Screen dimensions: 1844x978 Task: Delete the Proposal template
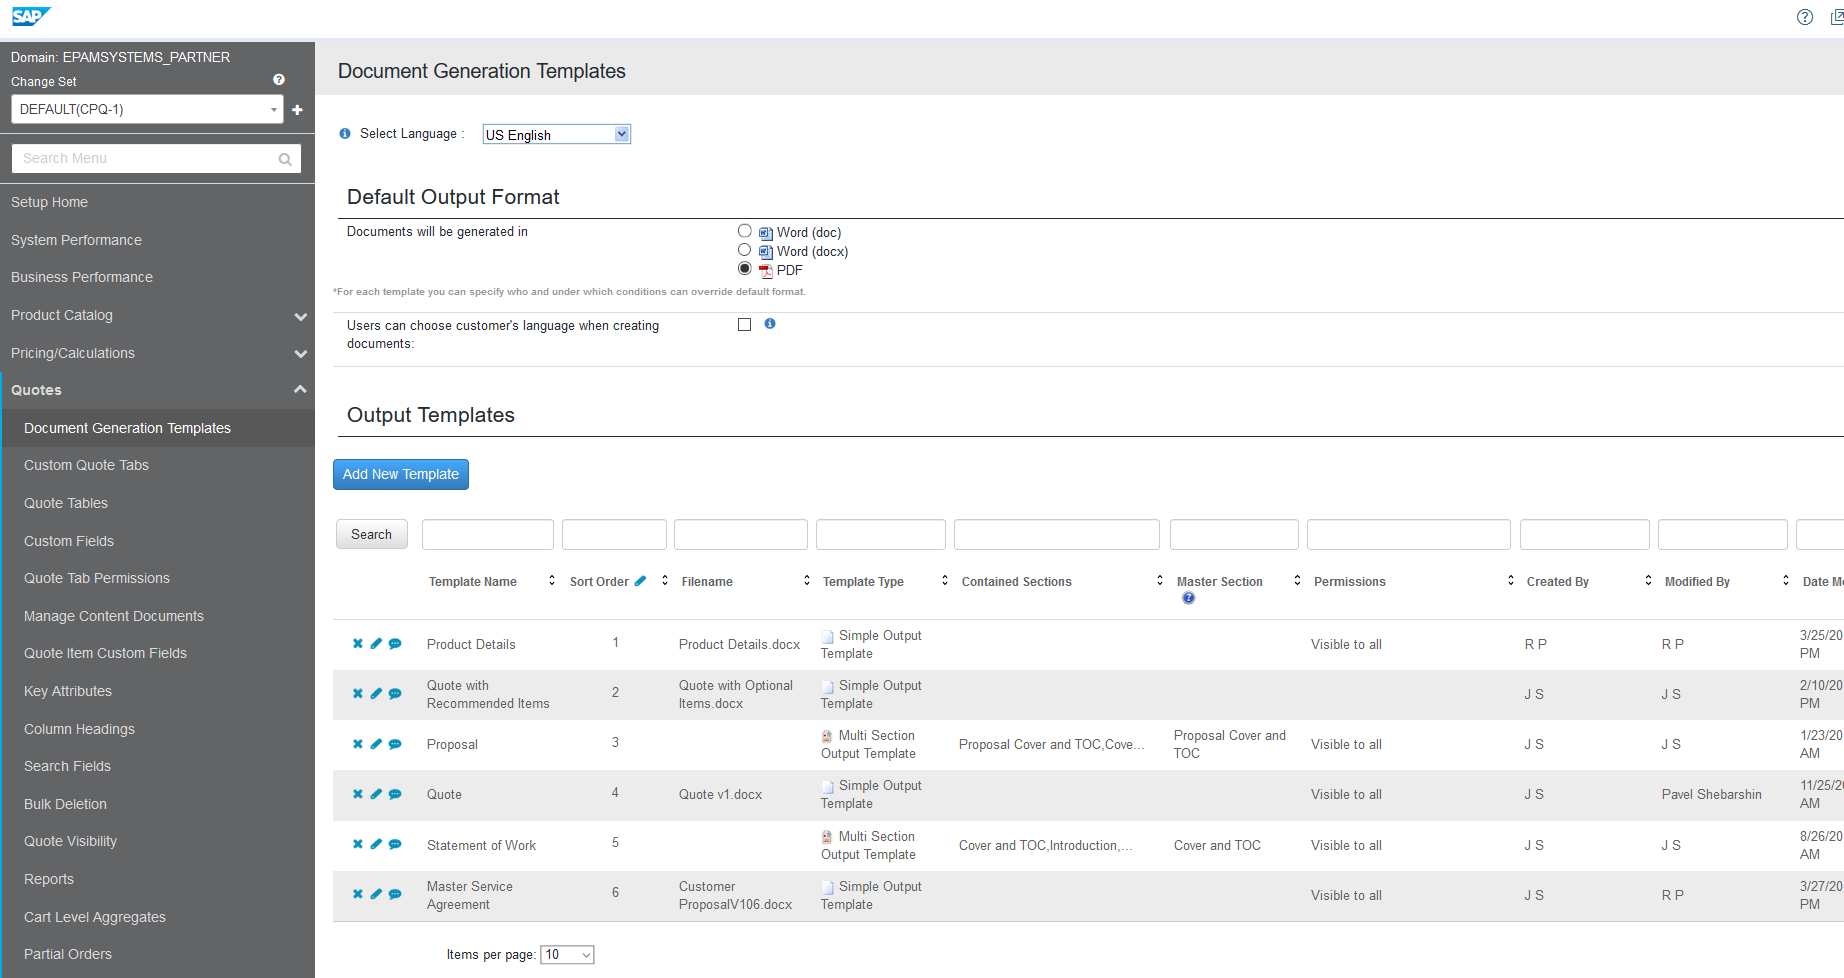point(357,744)
